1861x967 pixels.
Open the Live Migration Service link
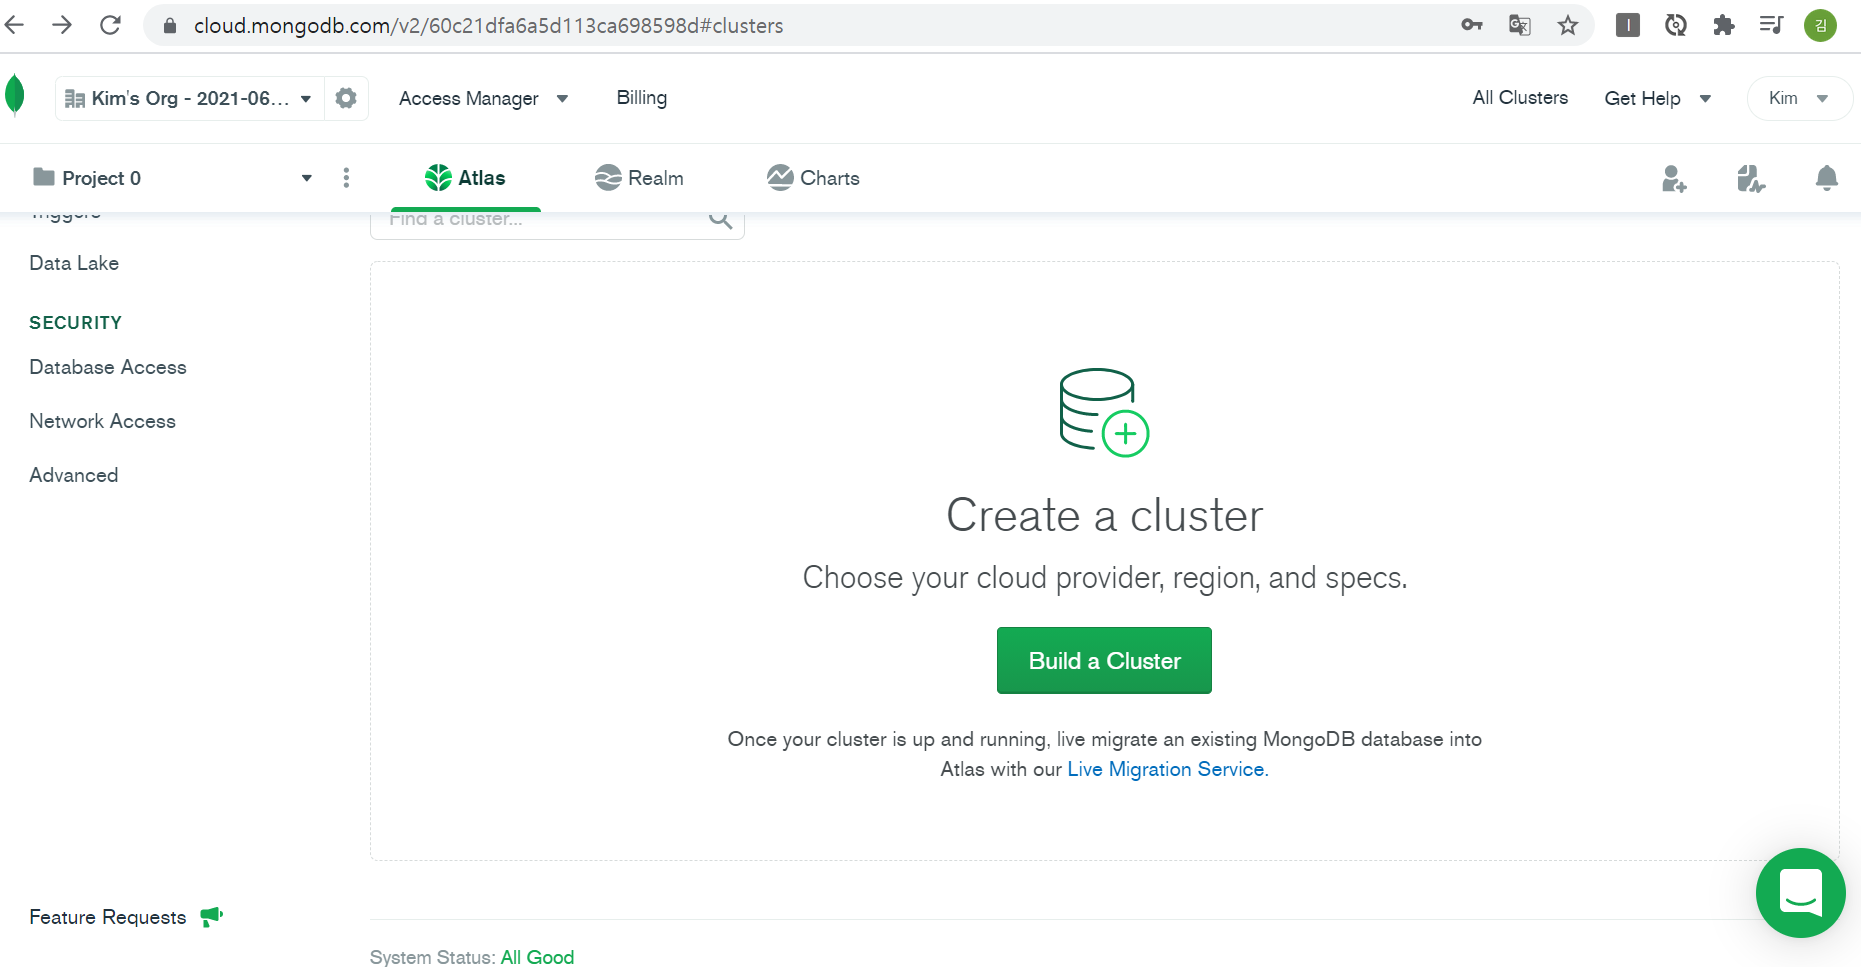(x=1166, y=769)
